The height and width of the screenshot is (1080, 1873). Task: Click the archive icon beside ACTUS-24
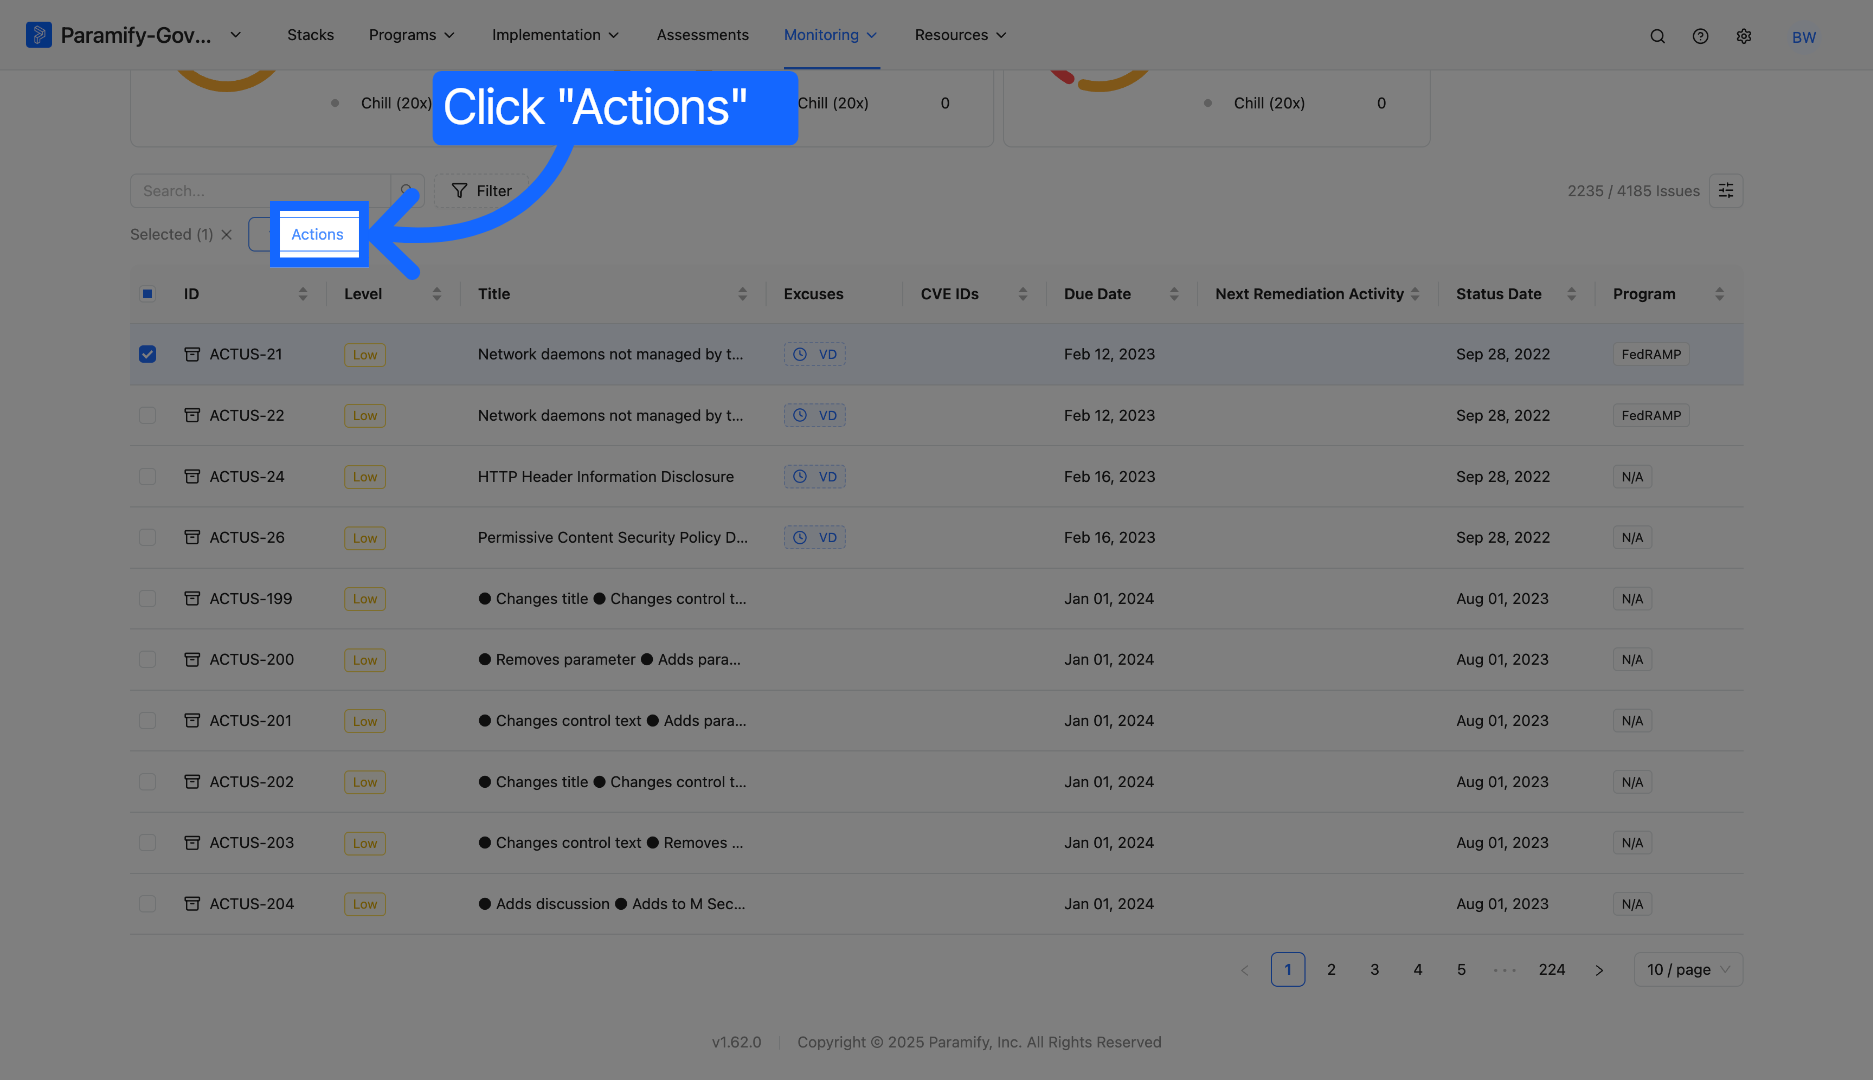click(x=192, y=476)
